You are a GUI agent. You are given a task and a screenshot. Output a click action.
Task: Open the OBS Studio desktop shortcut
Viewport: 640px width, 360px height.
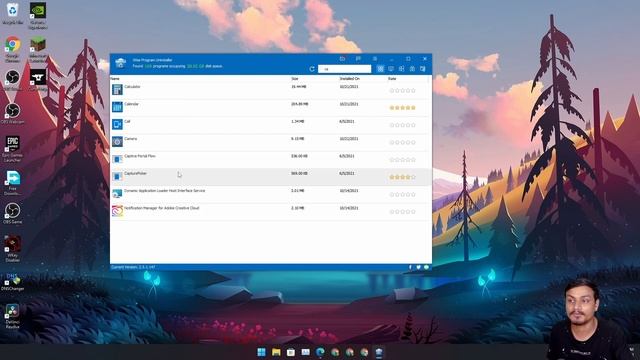(x=13, y=80)
